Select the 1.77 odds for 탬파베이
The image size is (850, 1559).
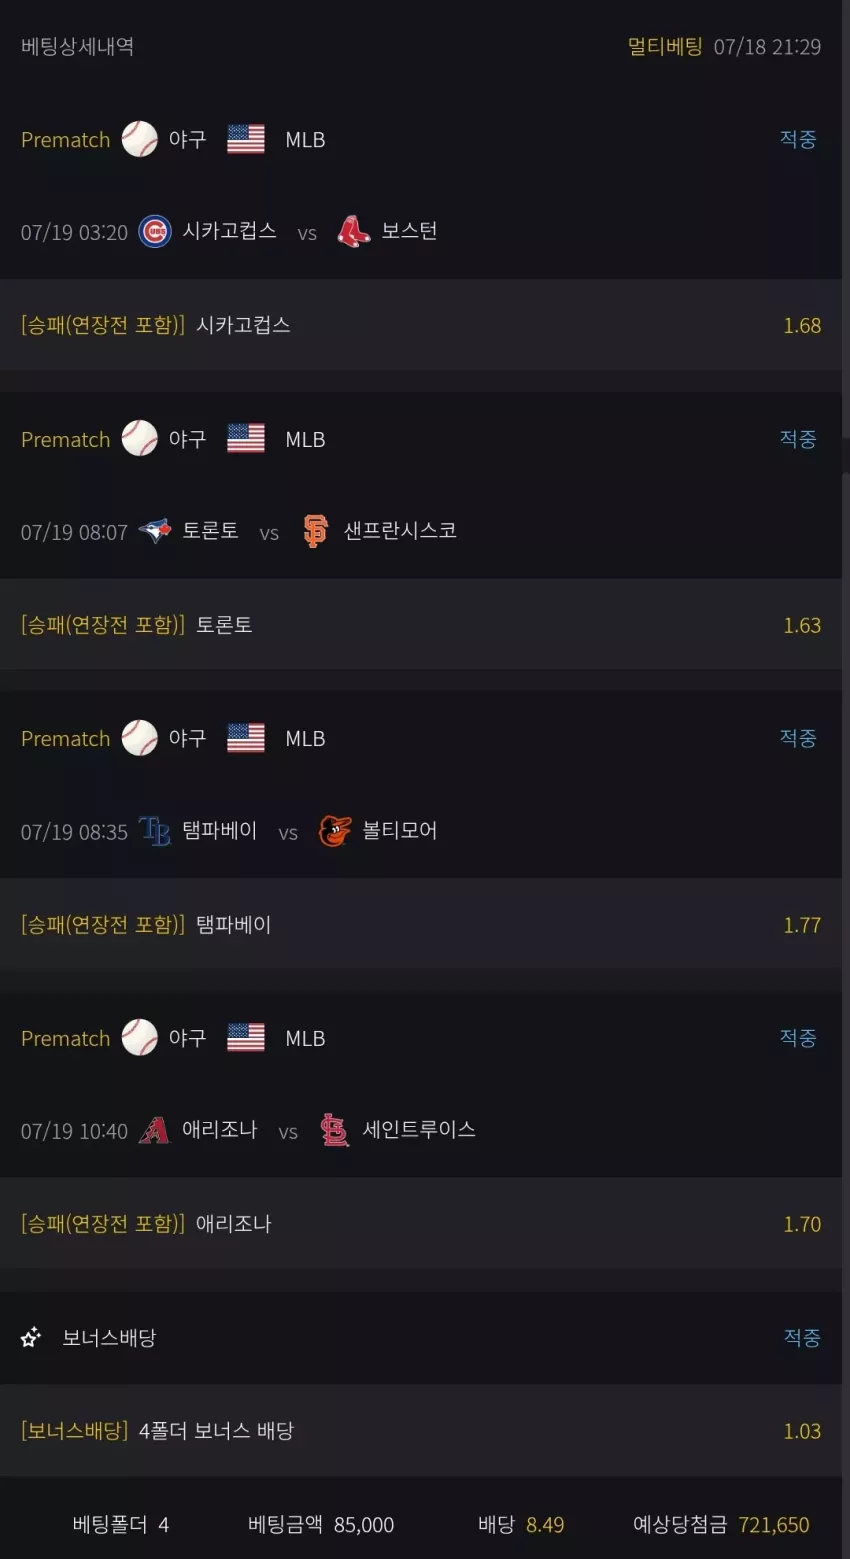coord(802,925)
